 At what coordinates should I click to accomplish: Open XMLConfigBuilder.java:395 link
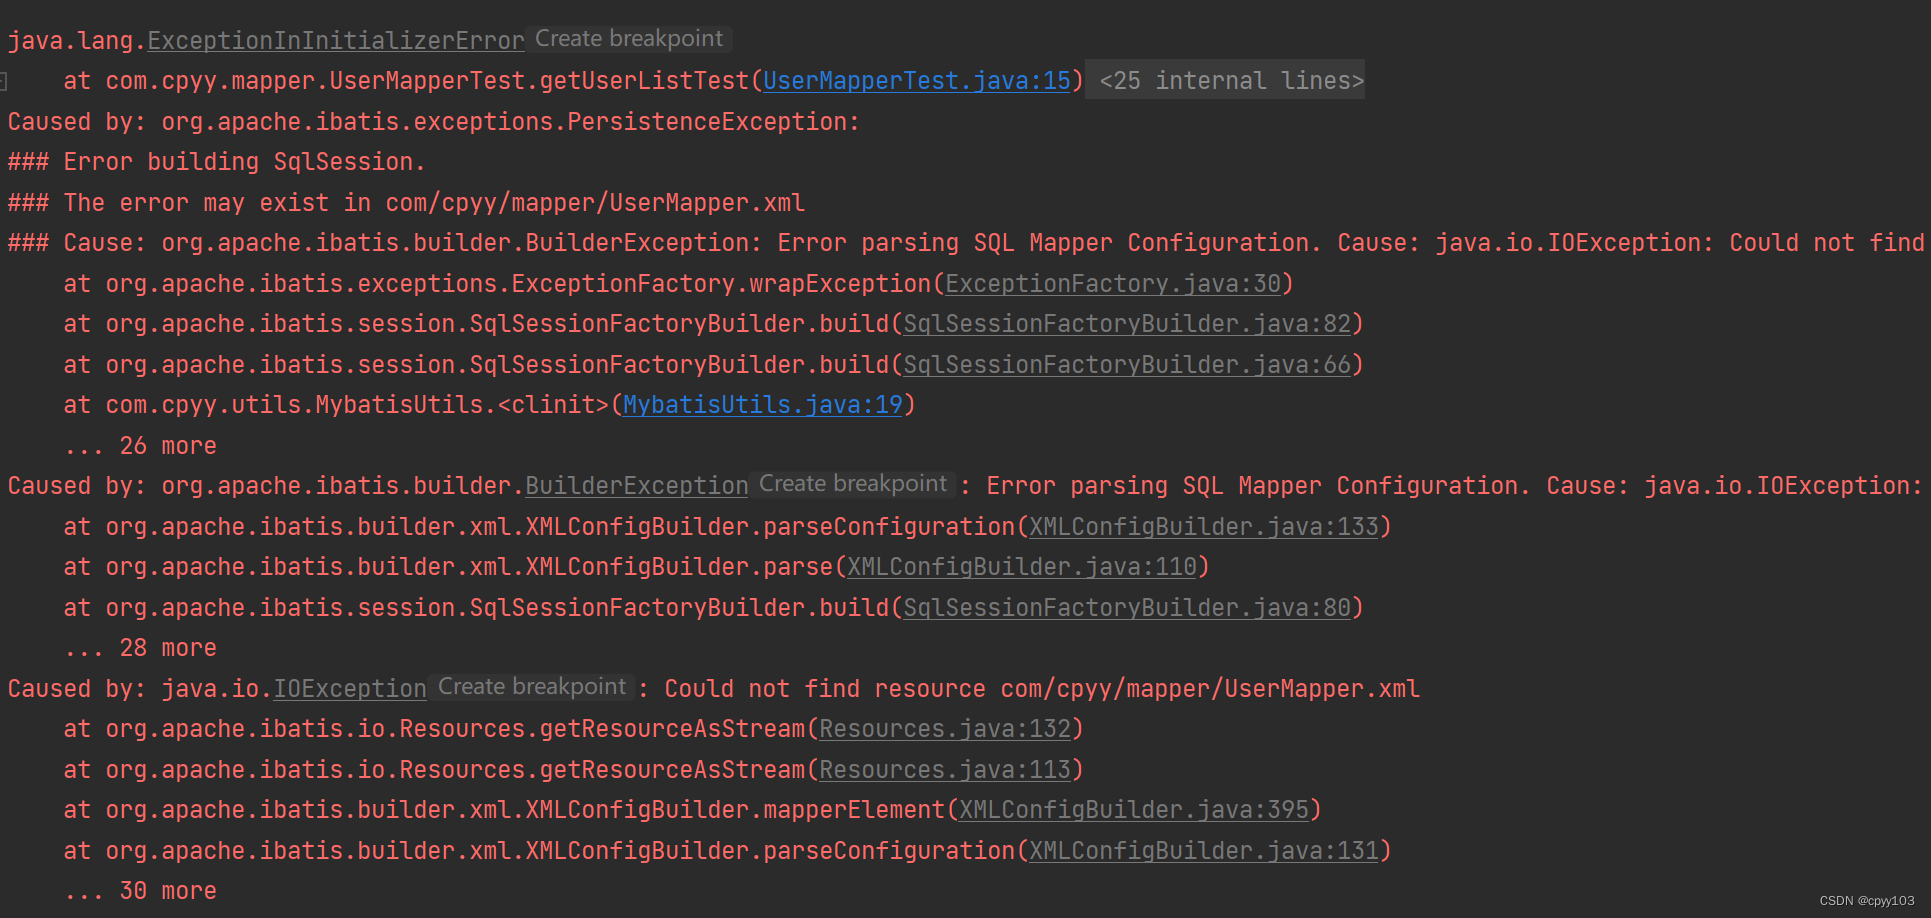coord(1134,810)
